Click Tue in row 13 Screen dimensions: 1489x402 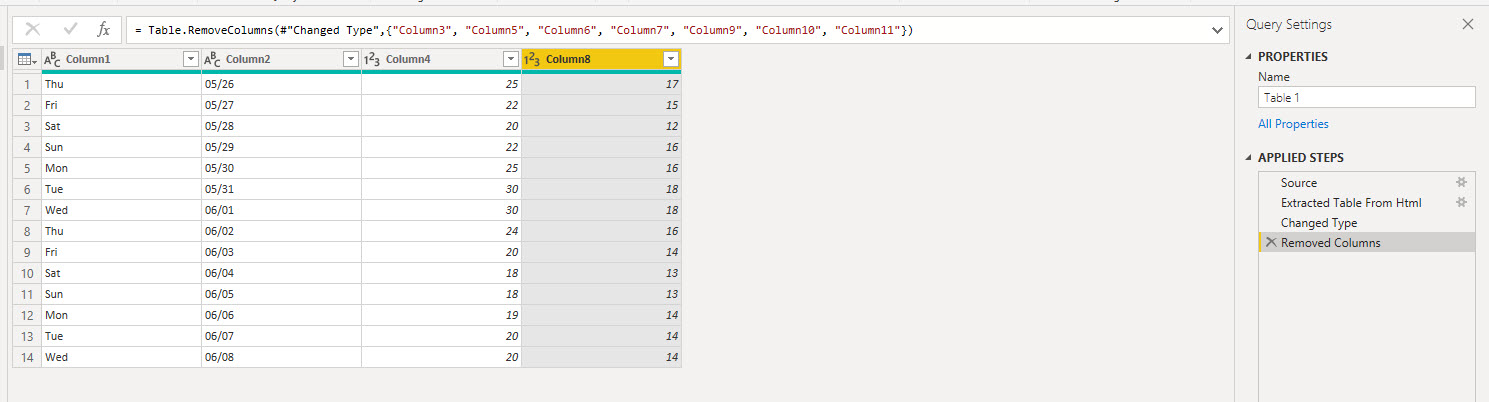tap(121, 336)
